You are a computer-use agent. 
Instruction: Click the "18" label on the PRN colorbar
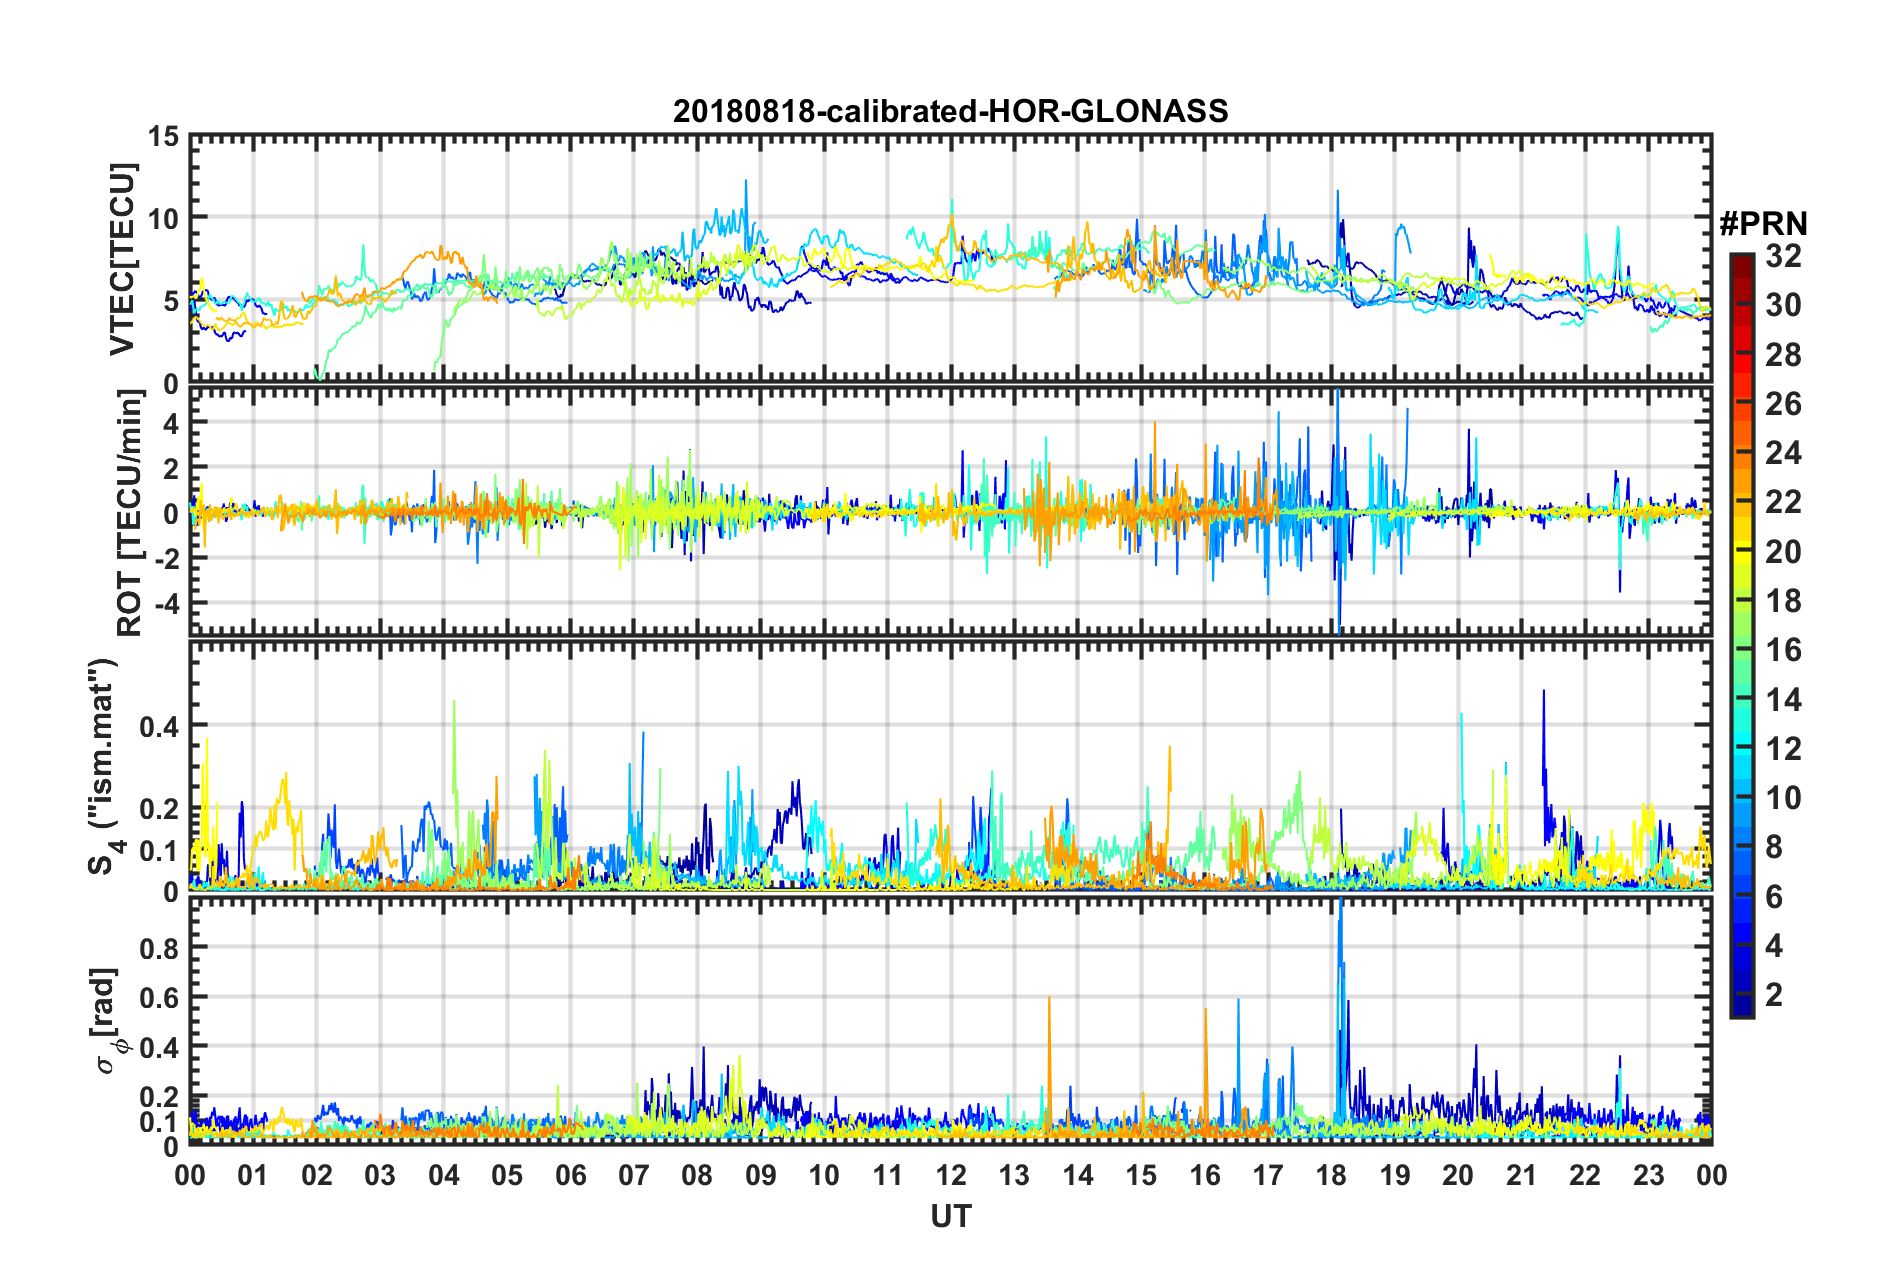click(1783, 601)
